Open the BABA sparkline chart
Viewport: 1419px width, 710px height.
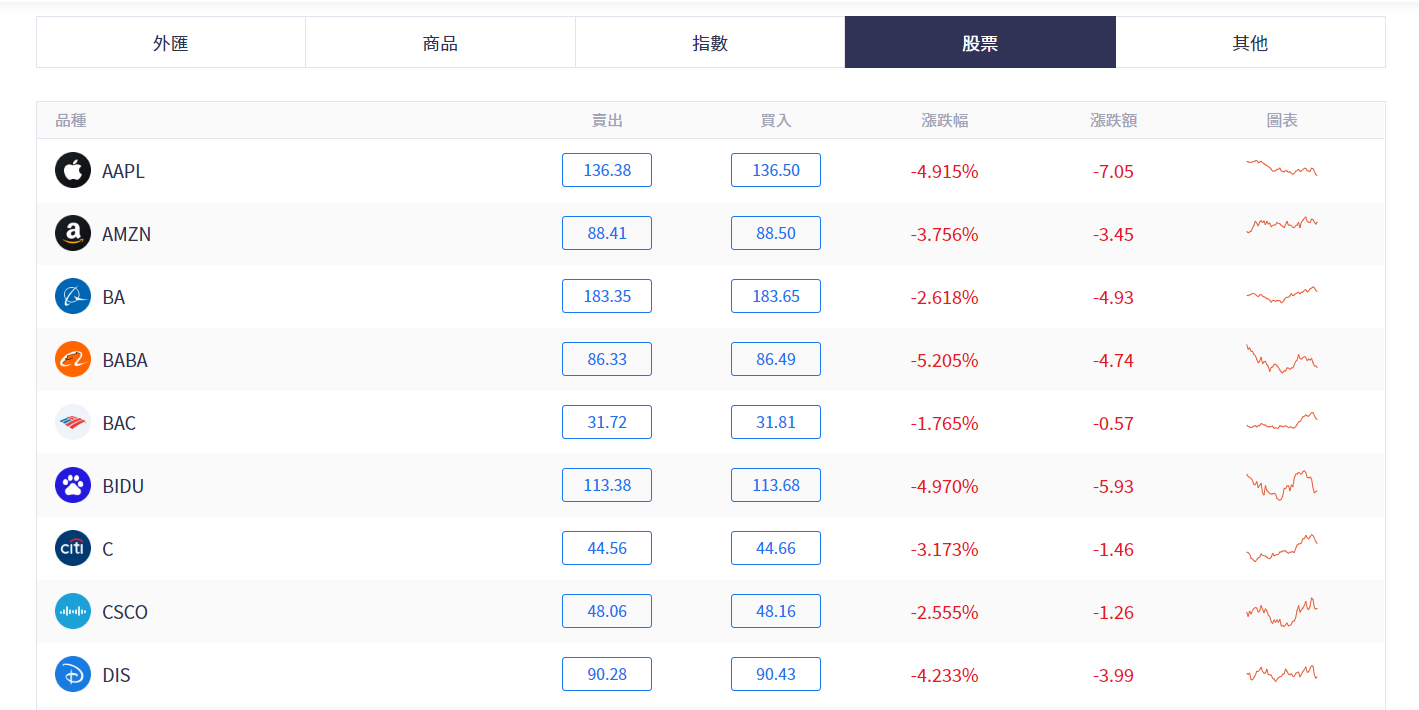coord(1282,359)
